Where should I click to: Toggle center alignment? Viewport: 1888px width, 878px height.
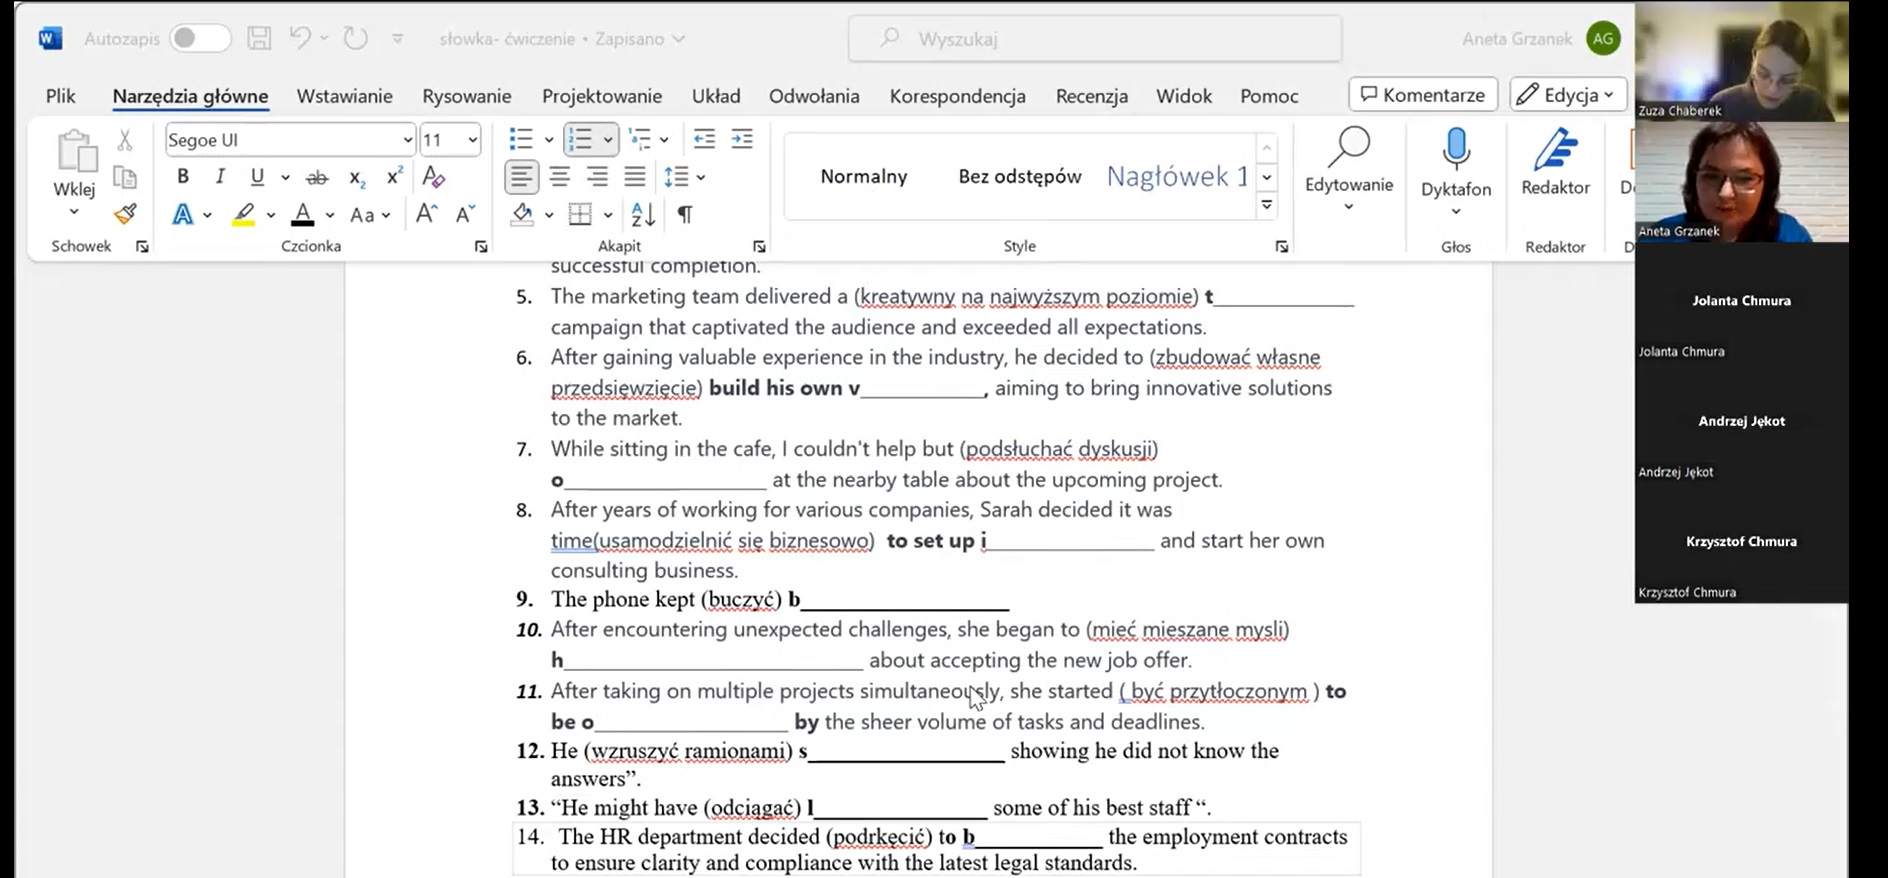coord(559,177)
